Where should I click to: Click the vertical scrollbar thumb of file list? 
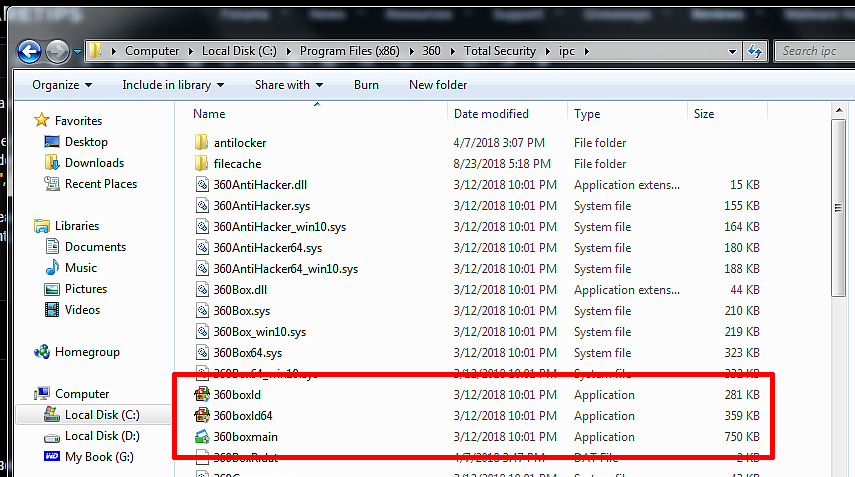838,208
